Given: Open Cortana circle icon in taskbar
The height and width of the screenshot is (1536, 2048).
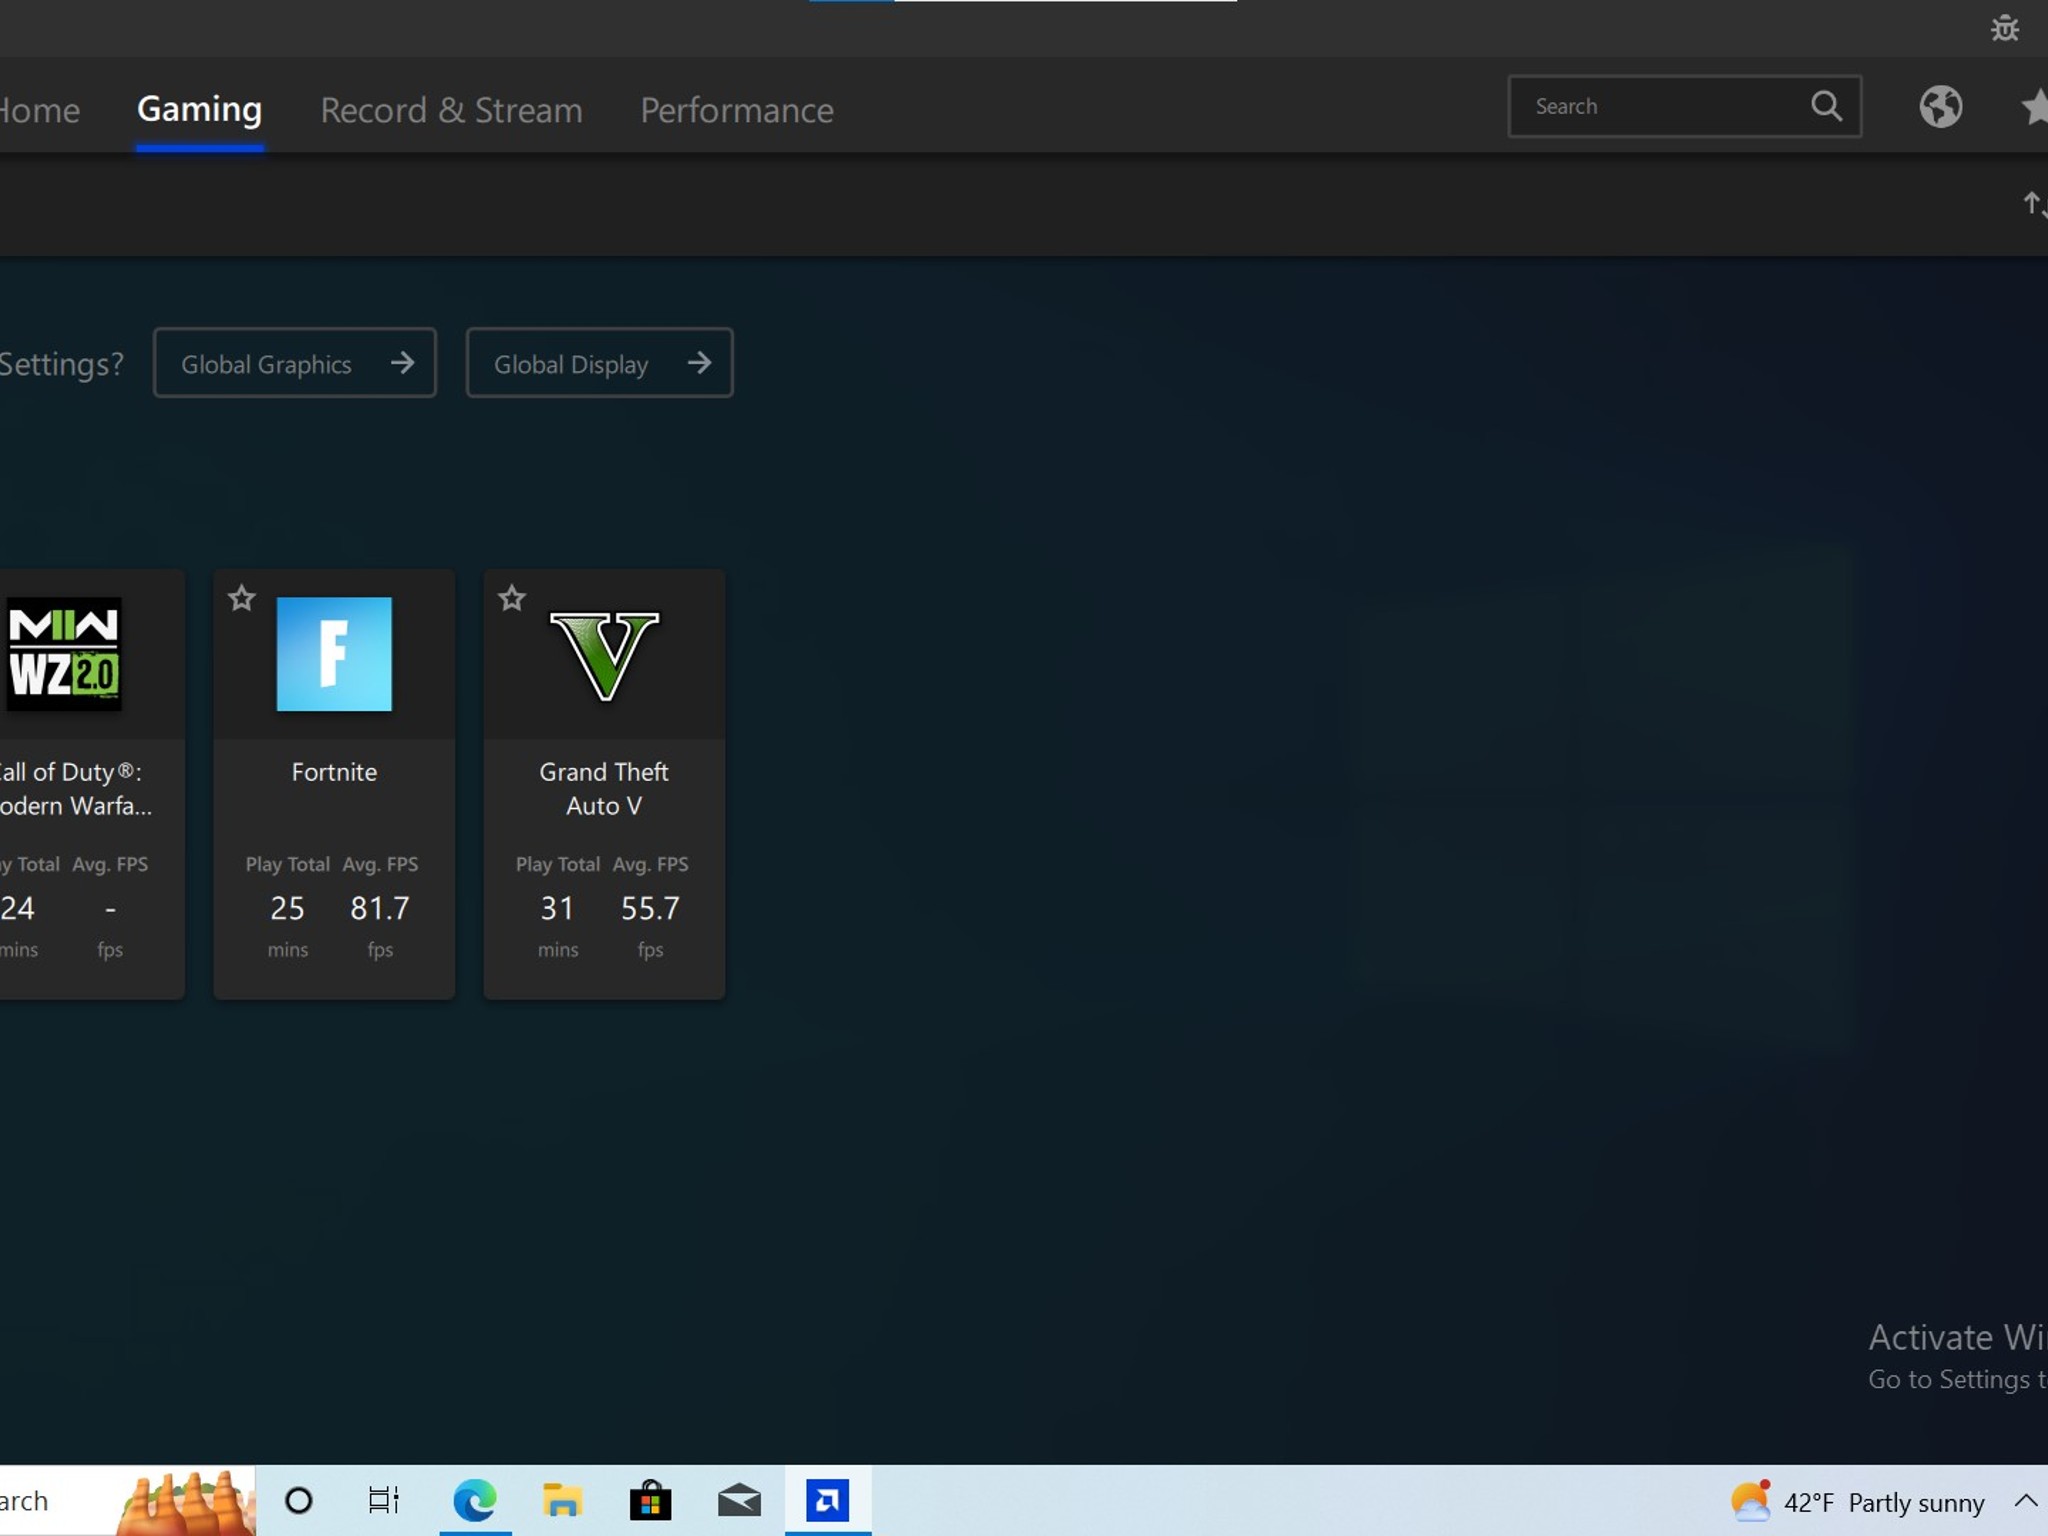Looking at the screenshot, I should pos(298,1500).
